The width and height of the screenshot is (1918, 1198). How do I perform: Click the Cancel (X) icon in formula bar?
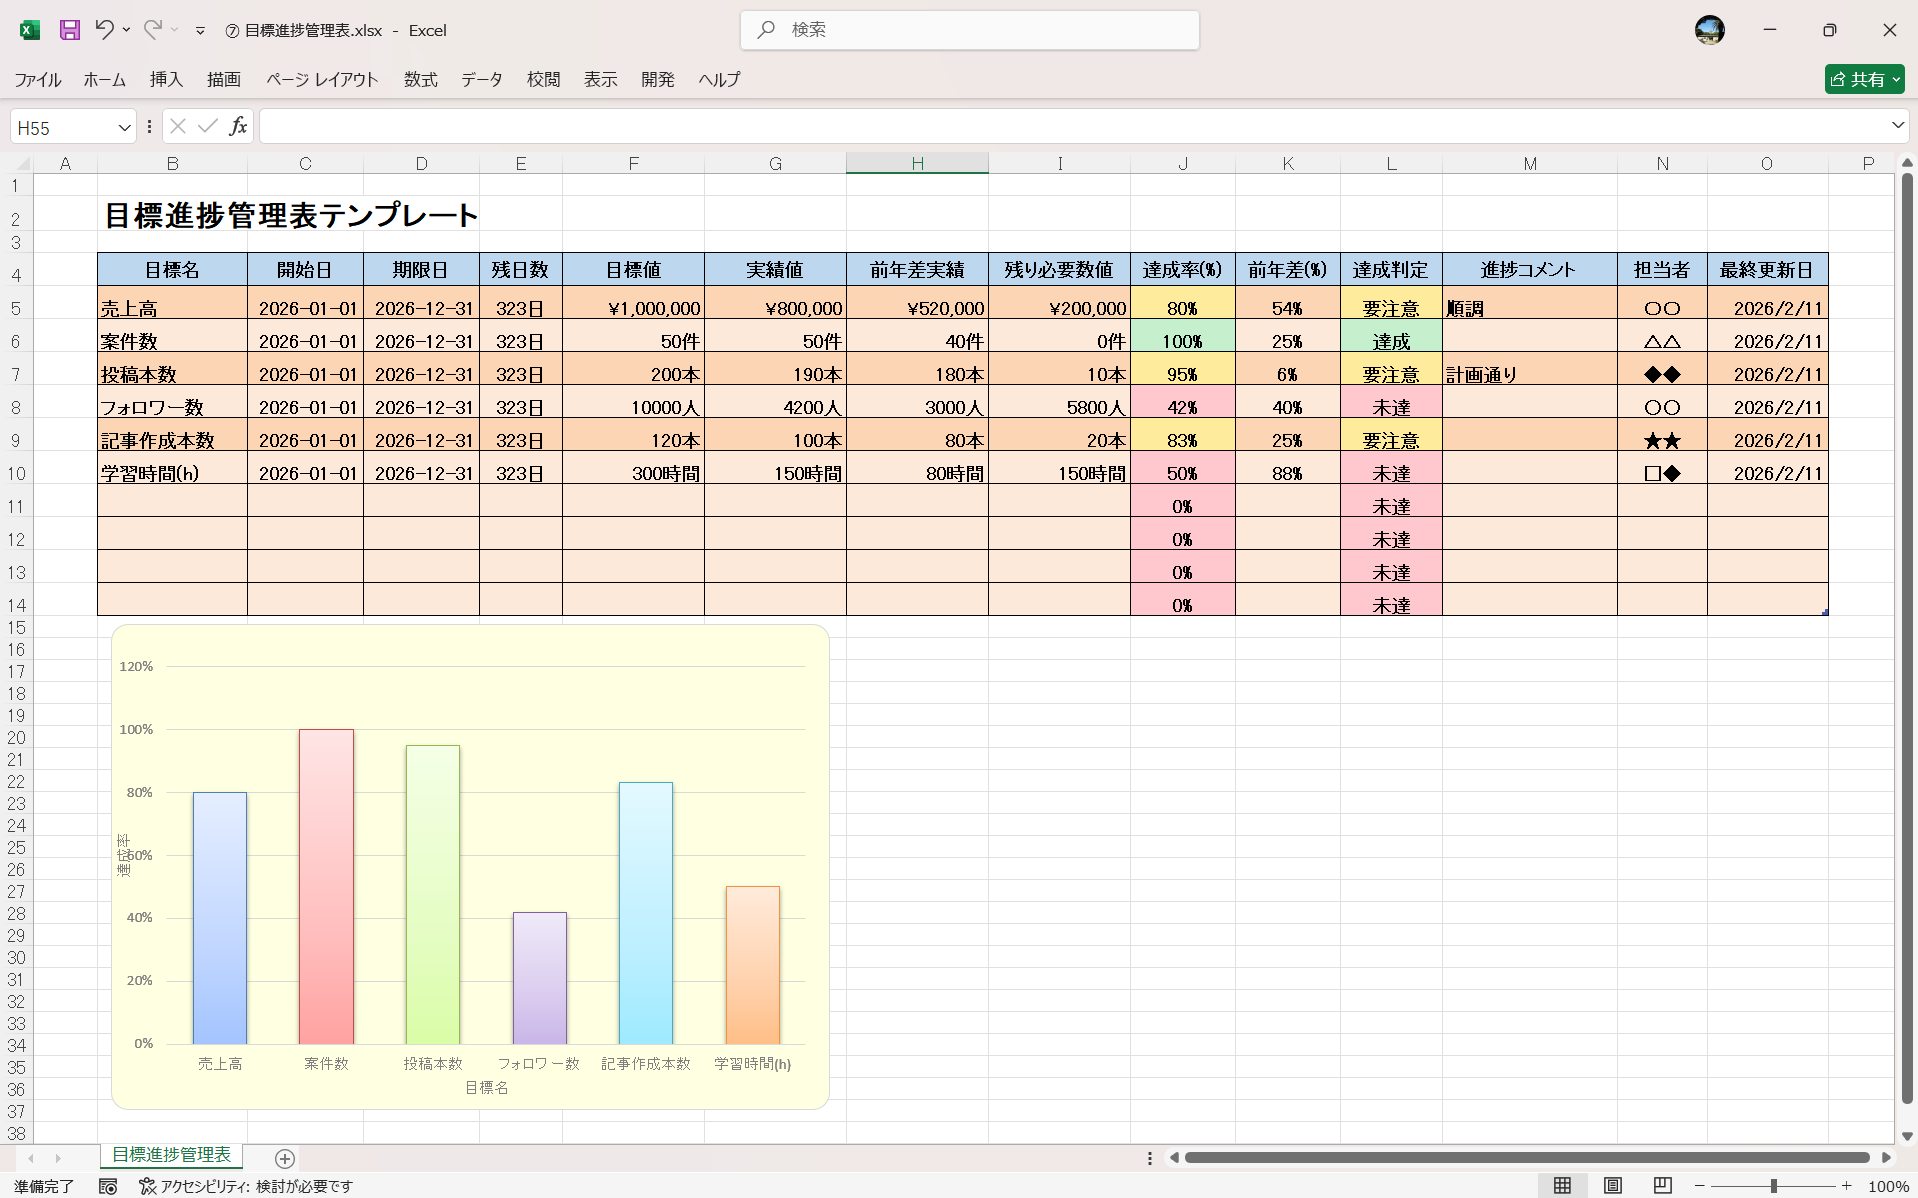(x=177, y=126)
